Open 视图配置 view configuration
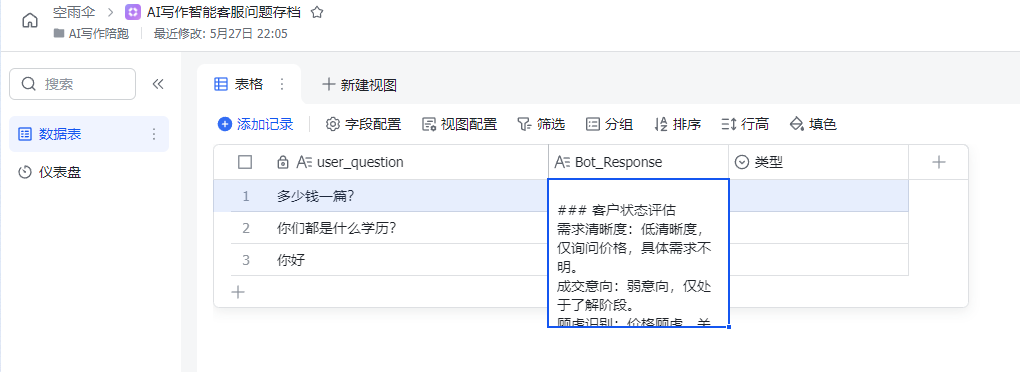The height and width of the screenshot is (372, 1020). coord(459,124)
